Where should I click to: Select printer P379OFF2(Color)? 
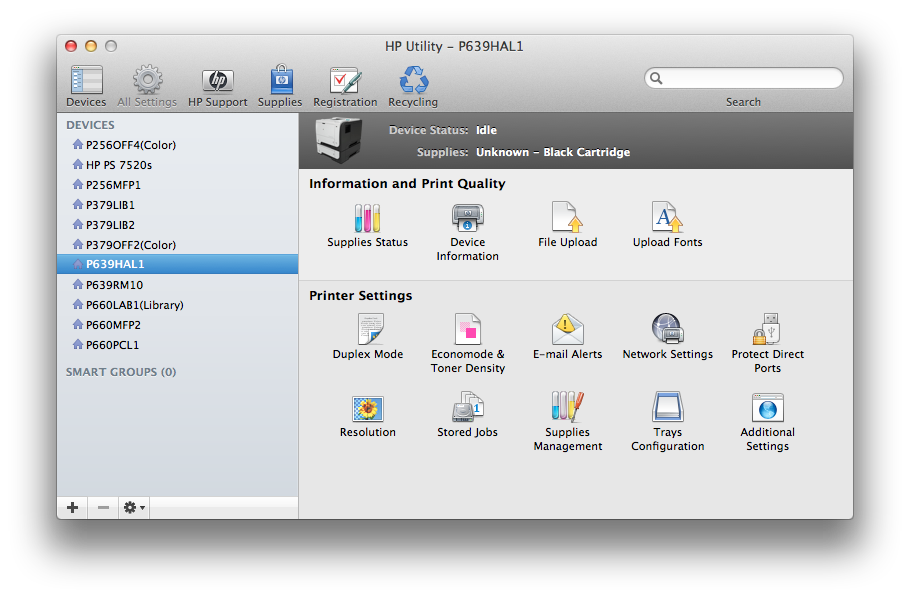(x=178, y=244)
